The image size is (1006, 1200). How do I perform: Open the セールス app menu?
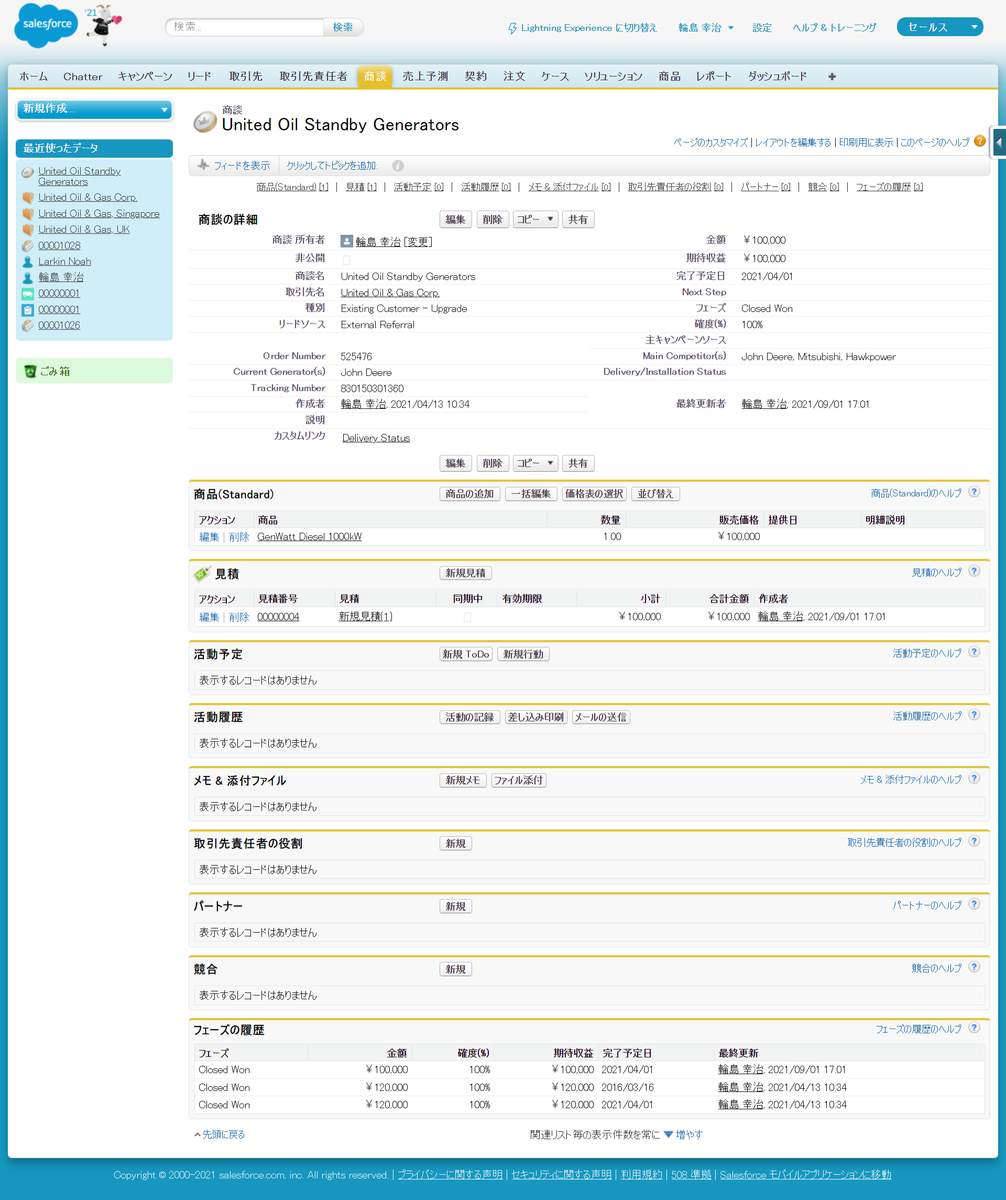[940, 27]
